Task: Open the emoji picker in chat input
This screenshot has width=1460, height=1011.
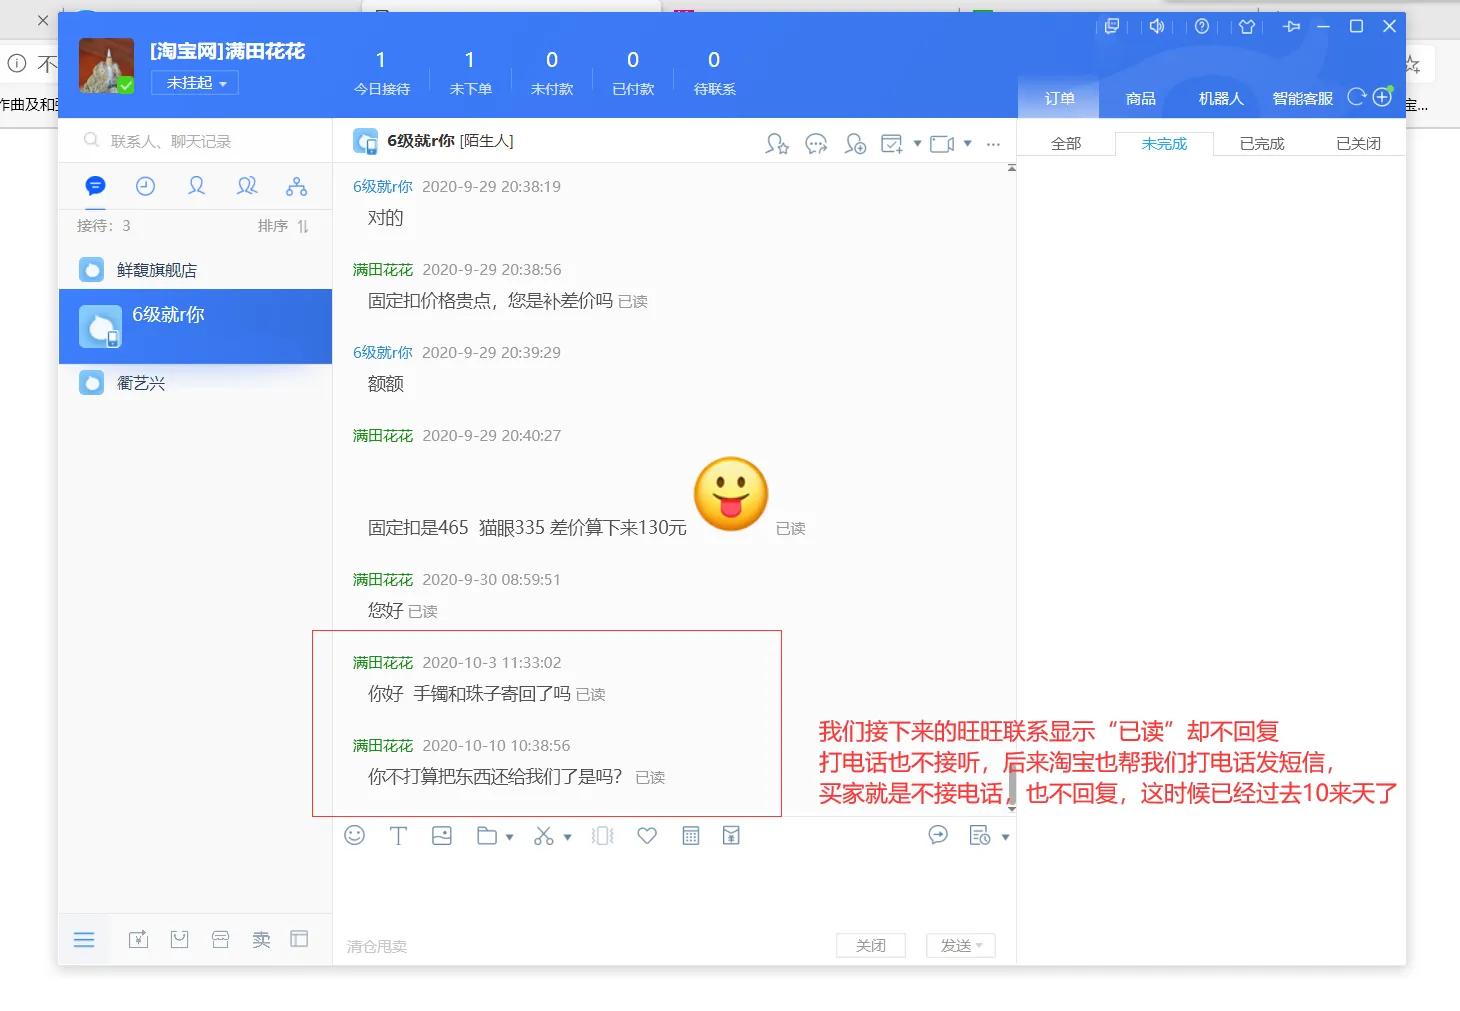Action: point(354,835)
